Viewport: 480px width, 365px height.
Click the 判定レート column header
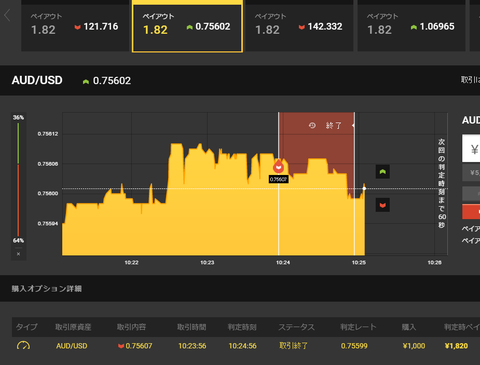(358, 327)
